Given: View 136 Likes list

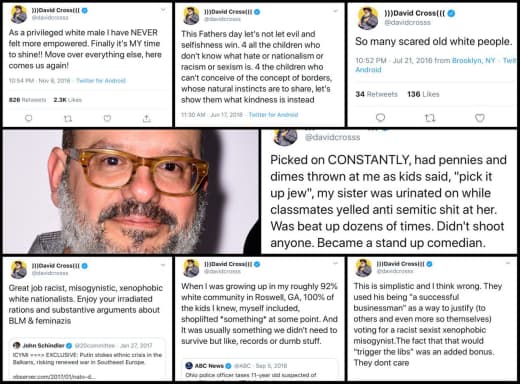Looking at the screenshot, I should pyautogui.click(x=423, y=94).
